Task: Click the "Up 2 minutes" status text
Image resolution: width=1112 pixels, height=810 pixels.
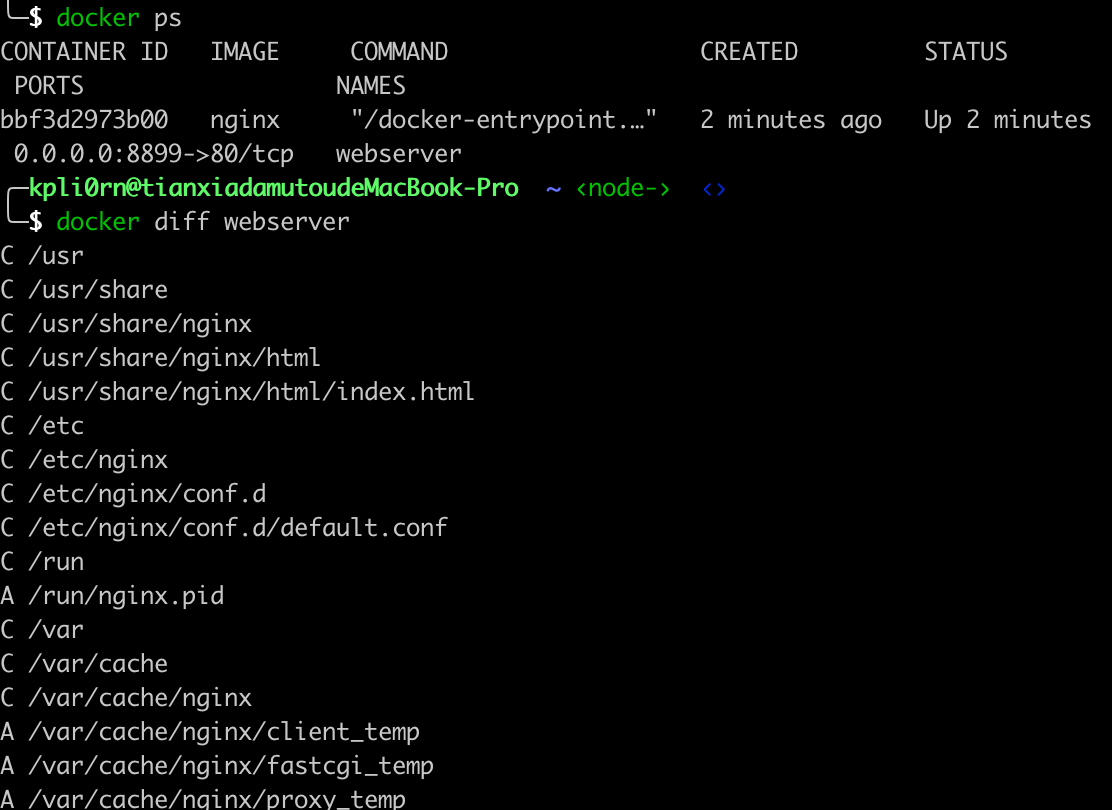Action: pyautogui.click(x=1007, y=120)
